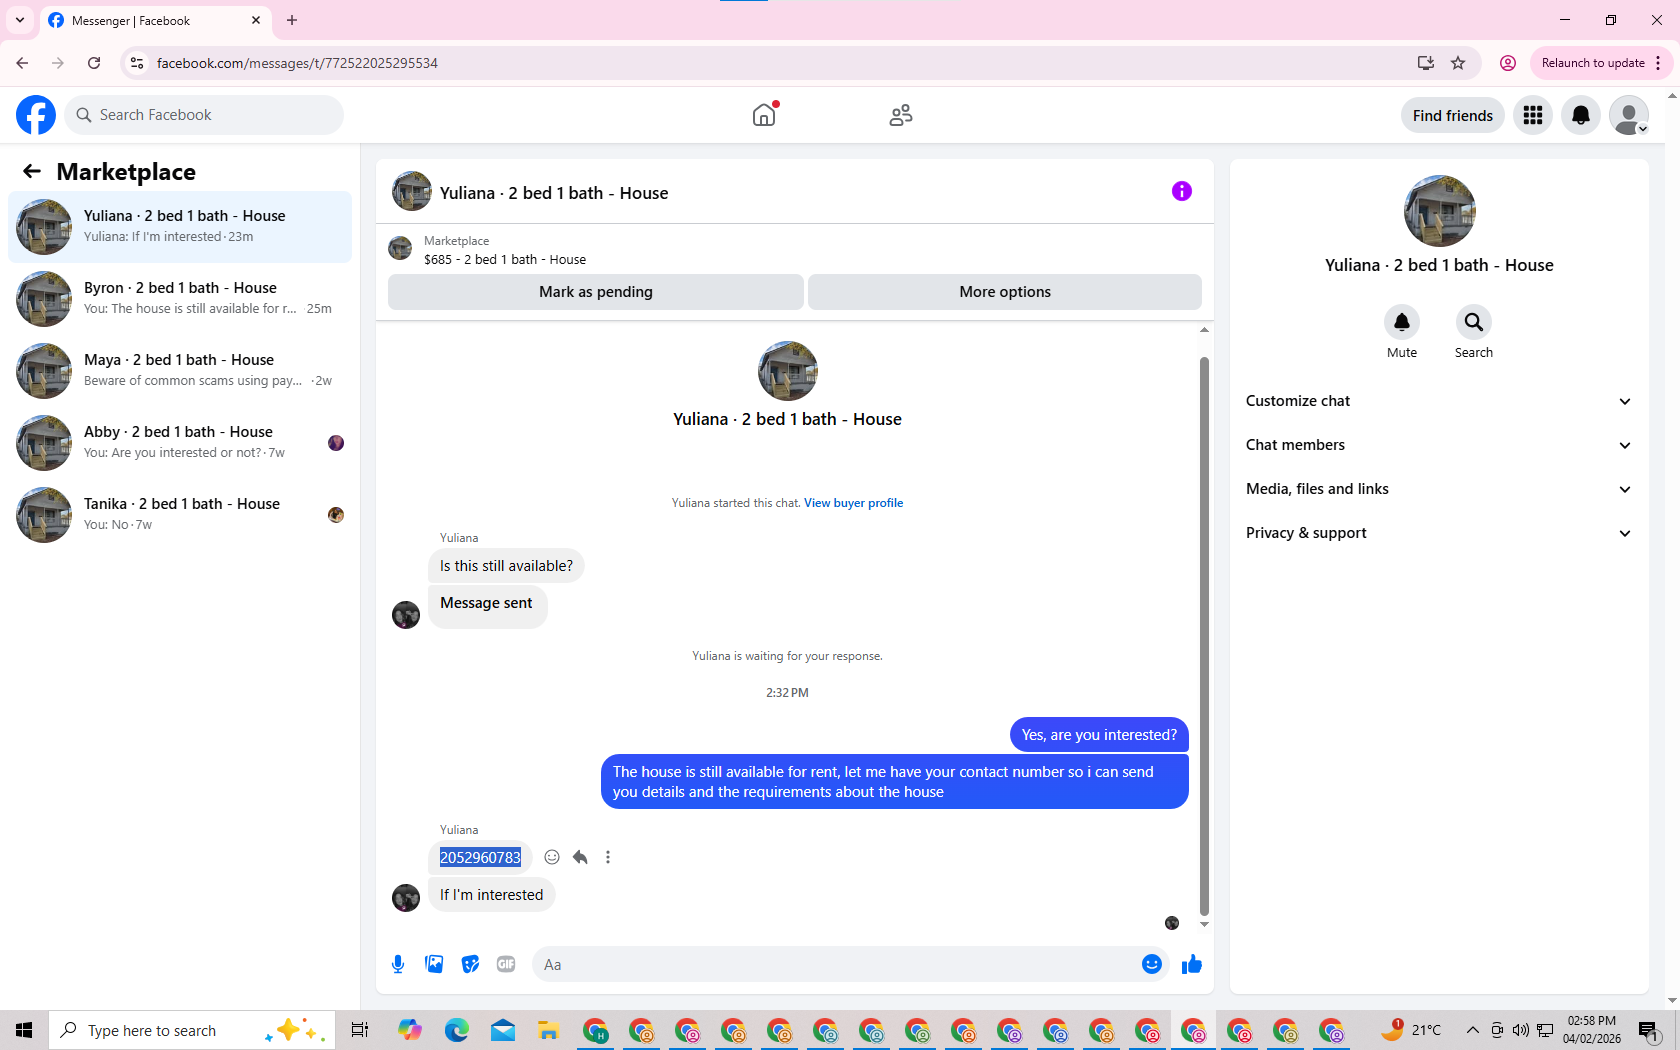Image resolution: width=1680 pixels, height=1050 pixels.
Task: Open the emoji picker in message box
Action: (x=1152, y=964)
